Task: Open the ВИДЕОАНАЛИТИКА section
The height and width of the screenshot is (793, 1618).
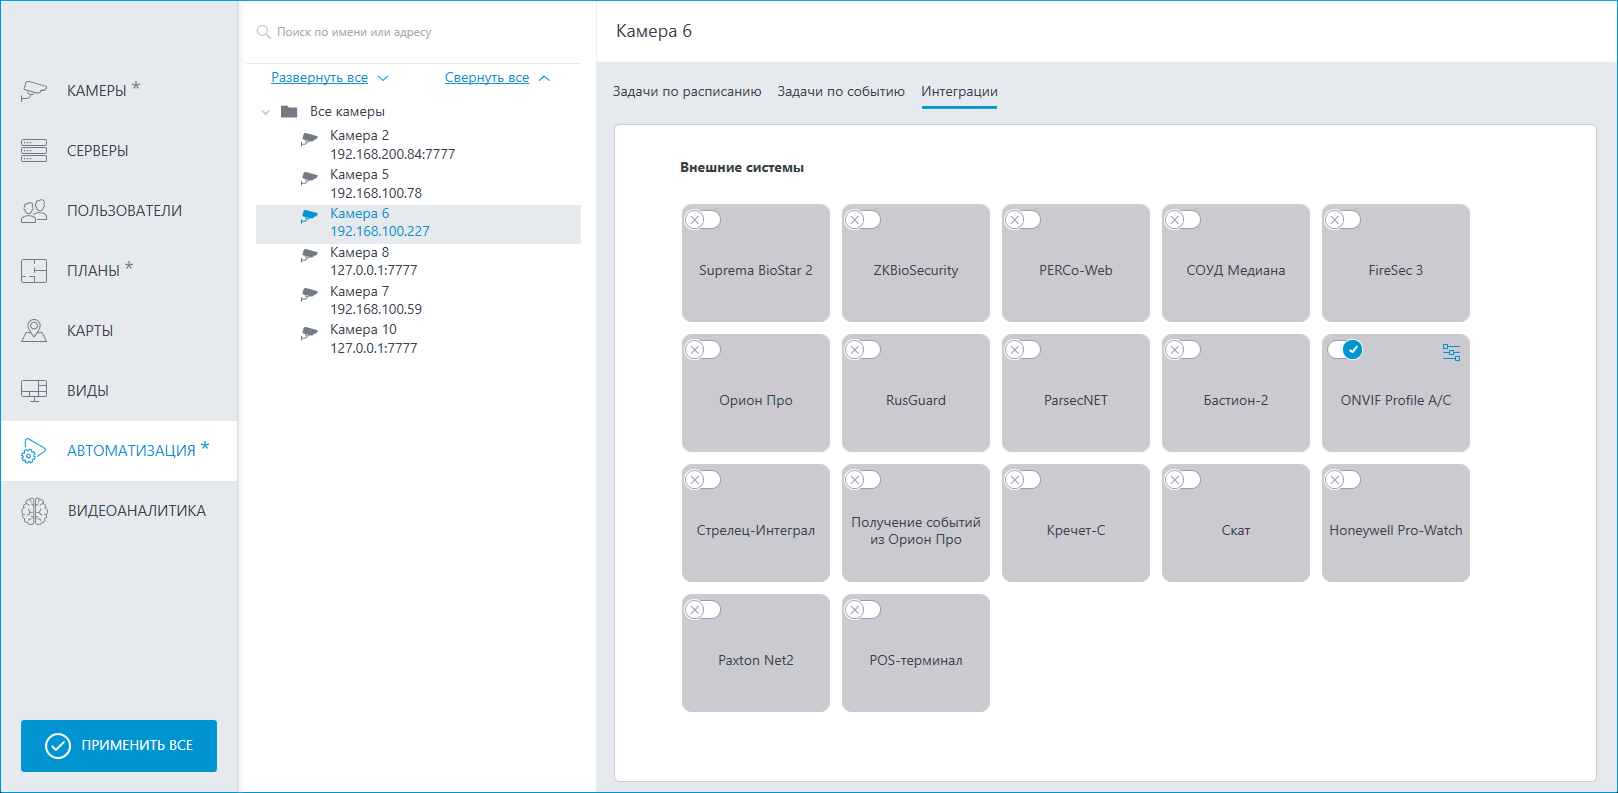Action: point(119,510)
